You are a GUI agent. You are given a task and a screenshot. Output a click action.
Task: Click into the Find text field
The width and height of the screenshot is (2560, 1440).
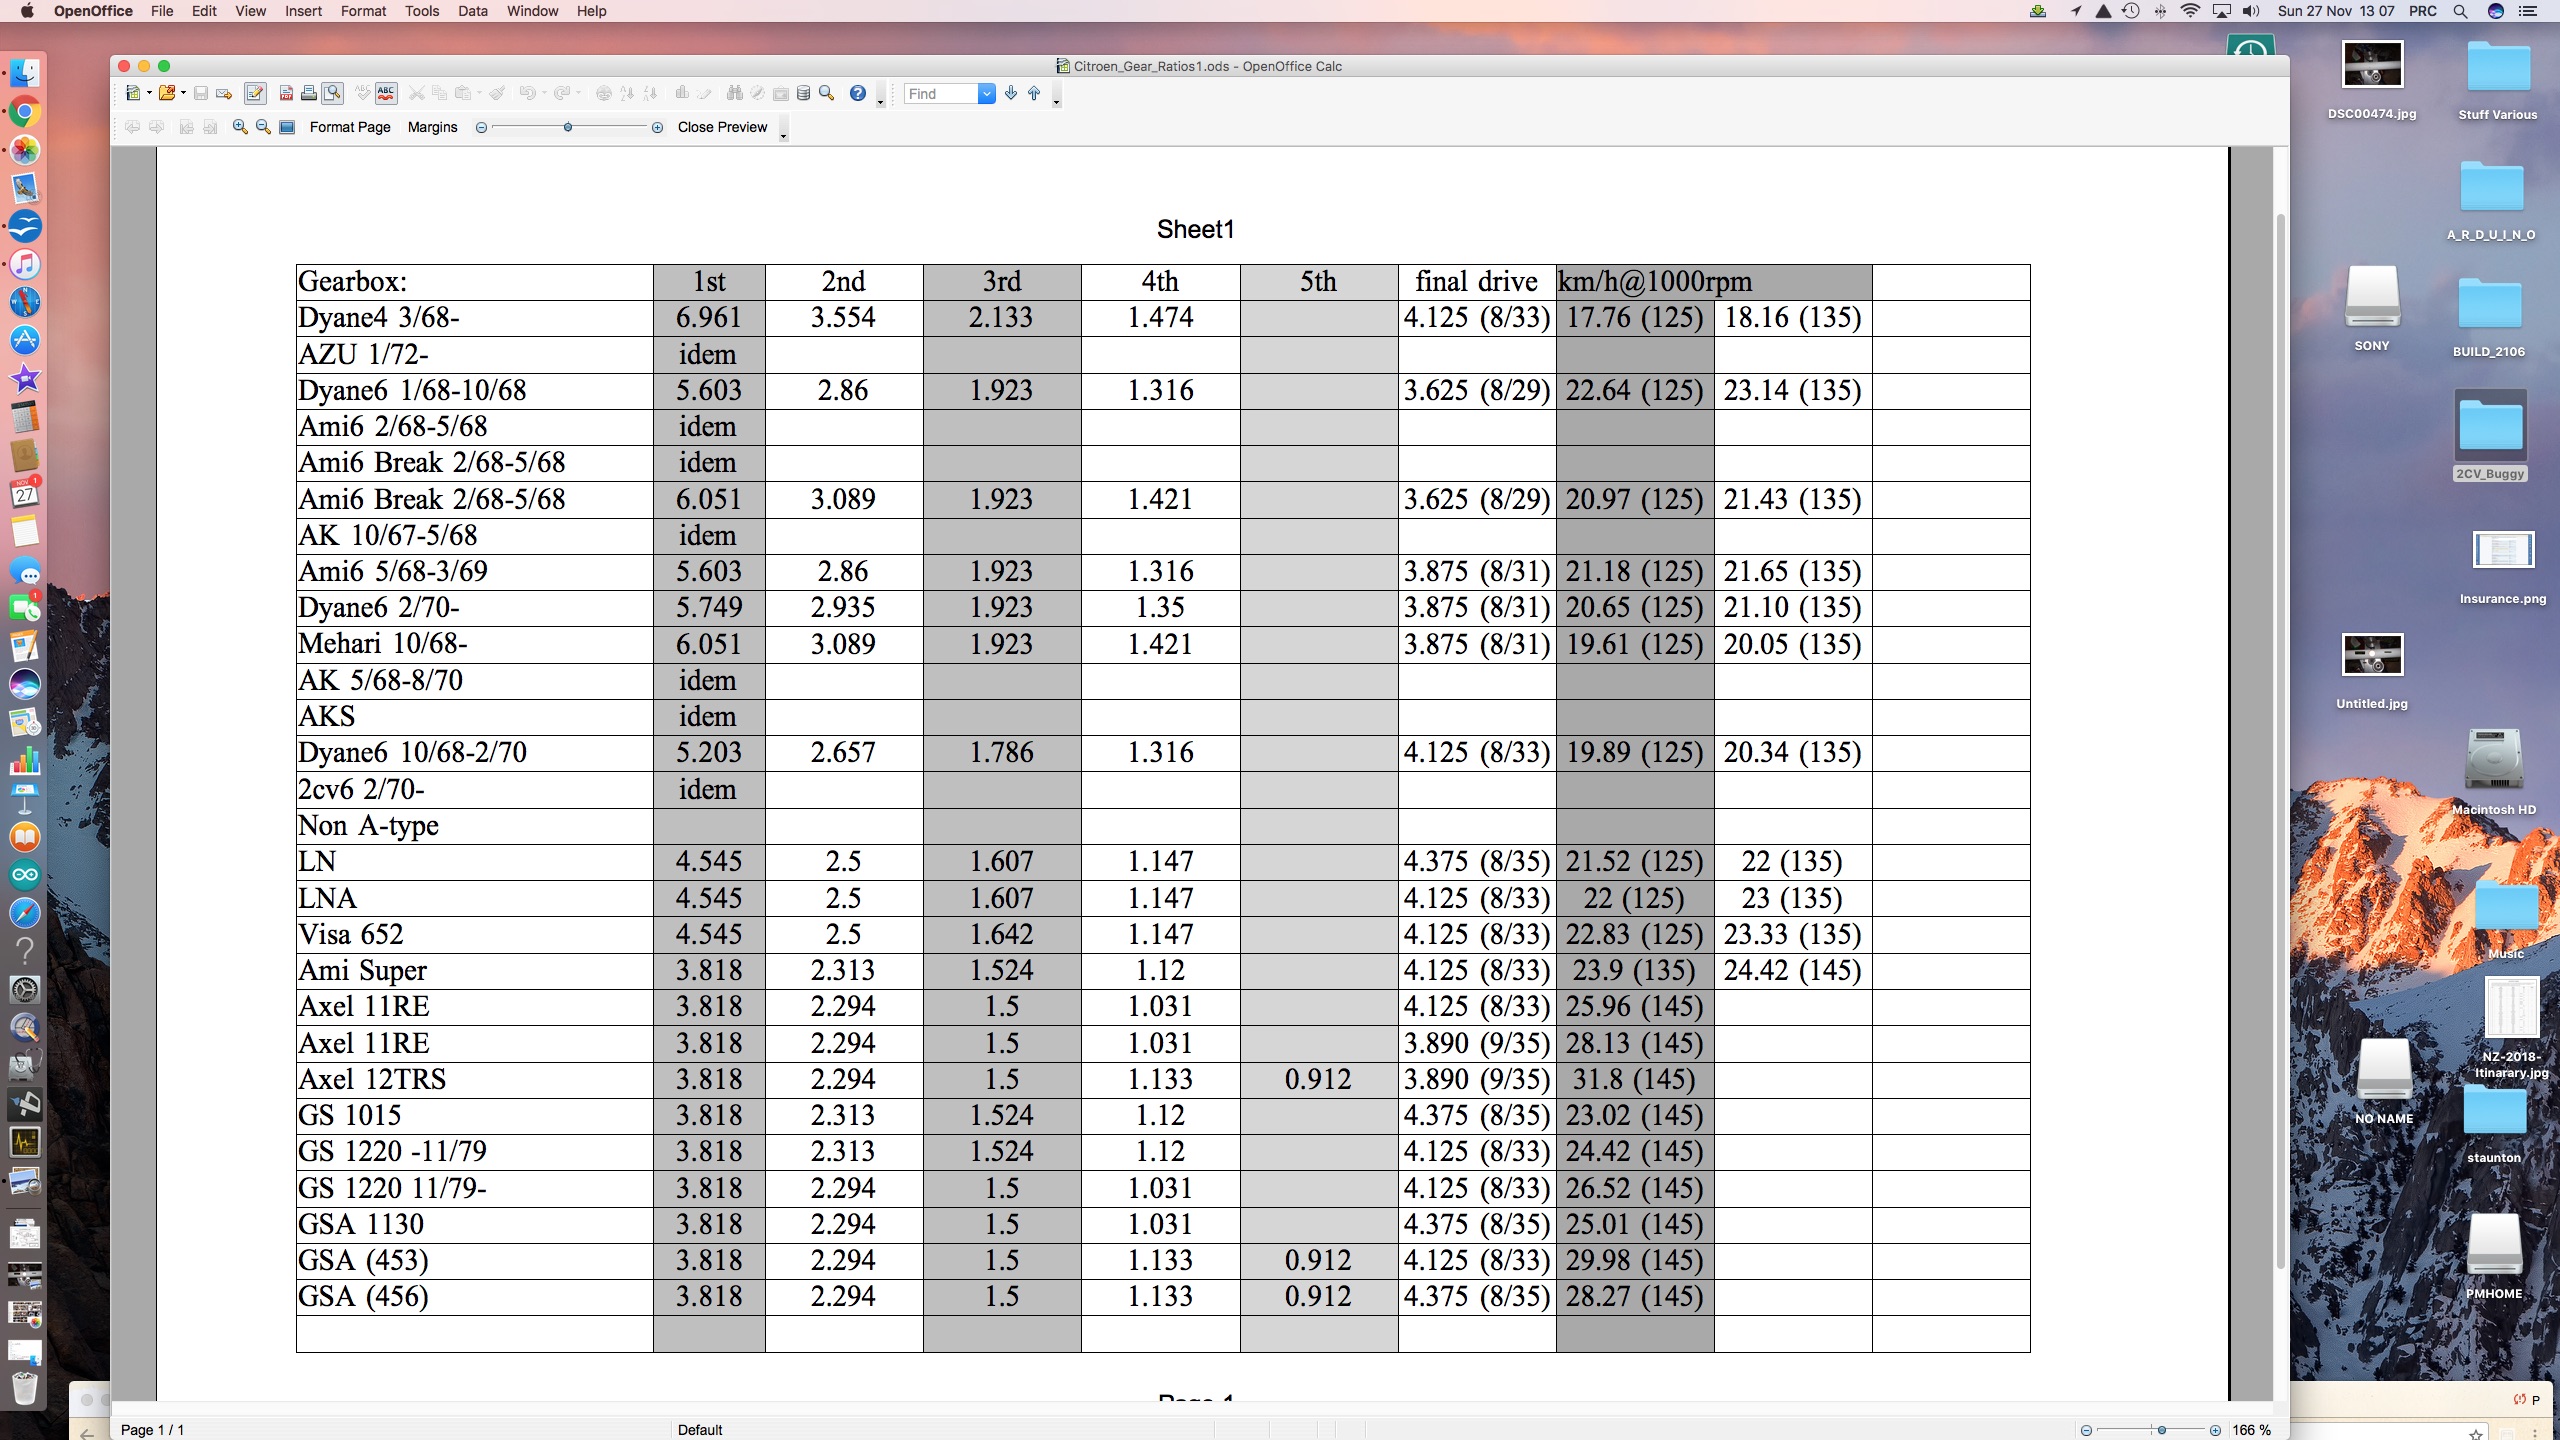(x=938, y=93)
